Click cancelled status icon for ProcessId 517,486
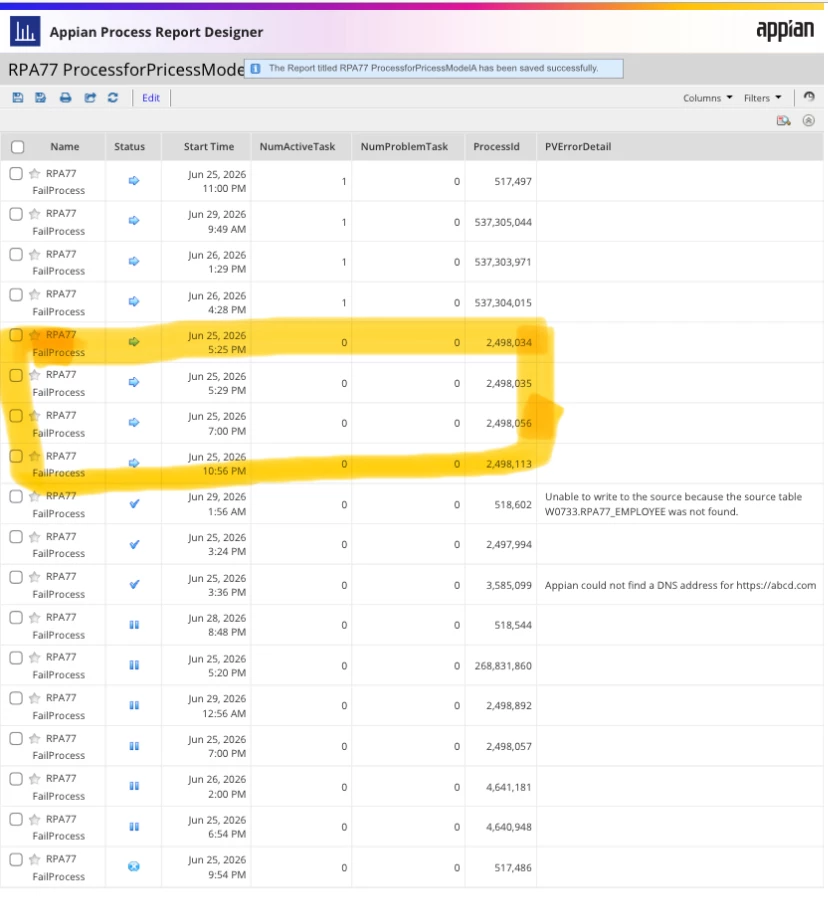The image size is (828, 922). coord(134,866)
